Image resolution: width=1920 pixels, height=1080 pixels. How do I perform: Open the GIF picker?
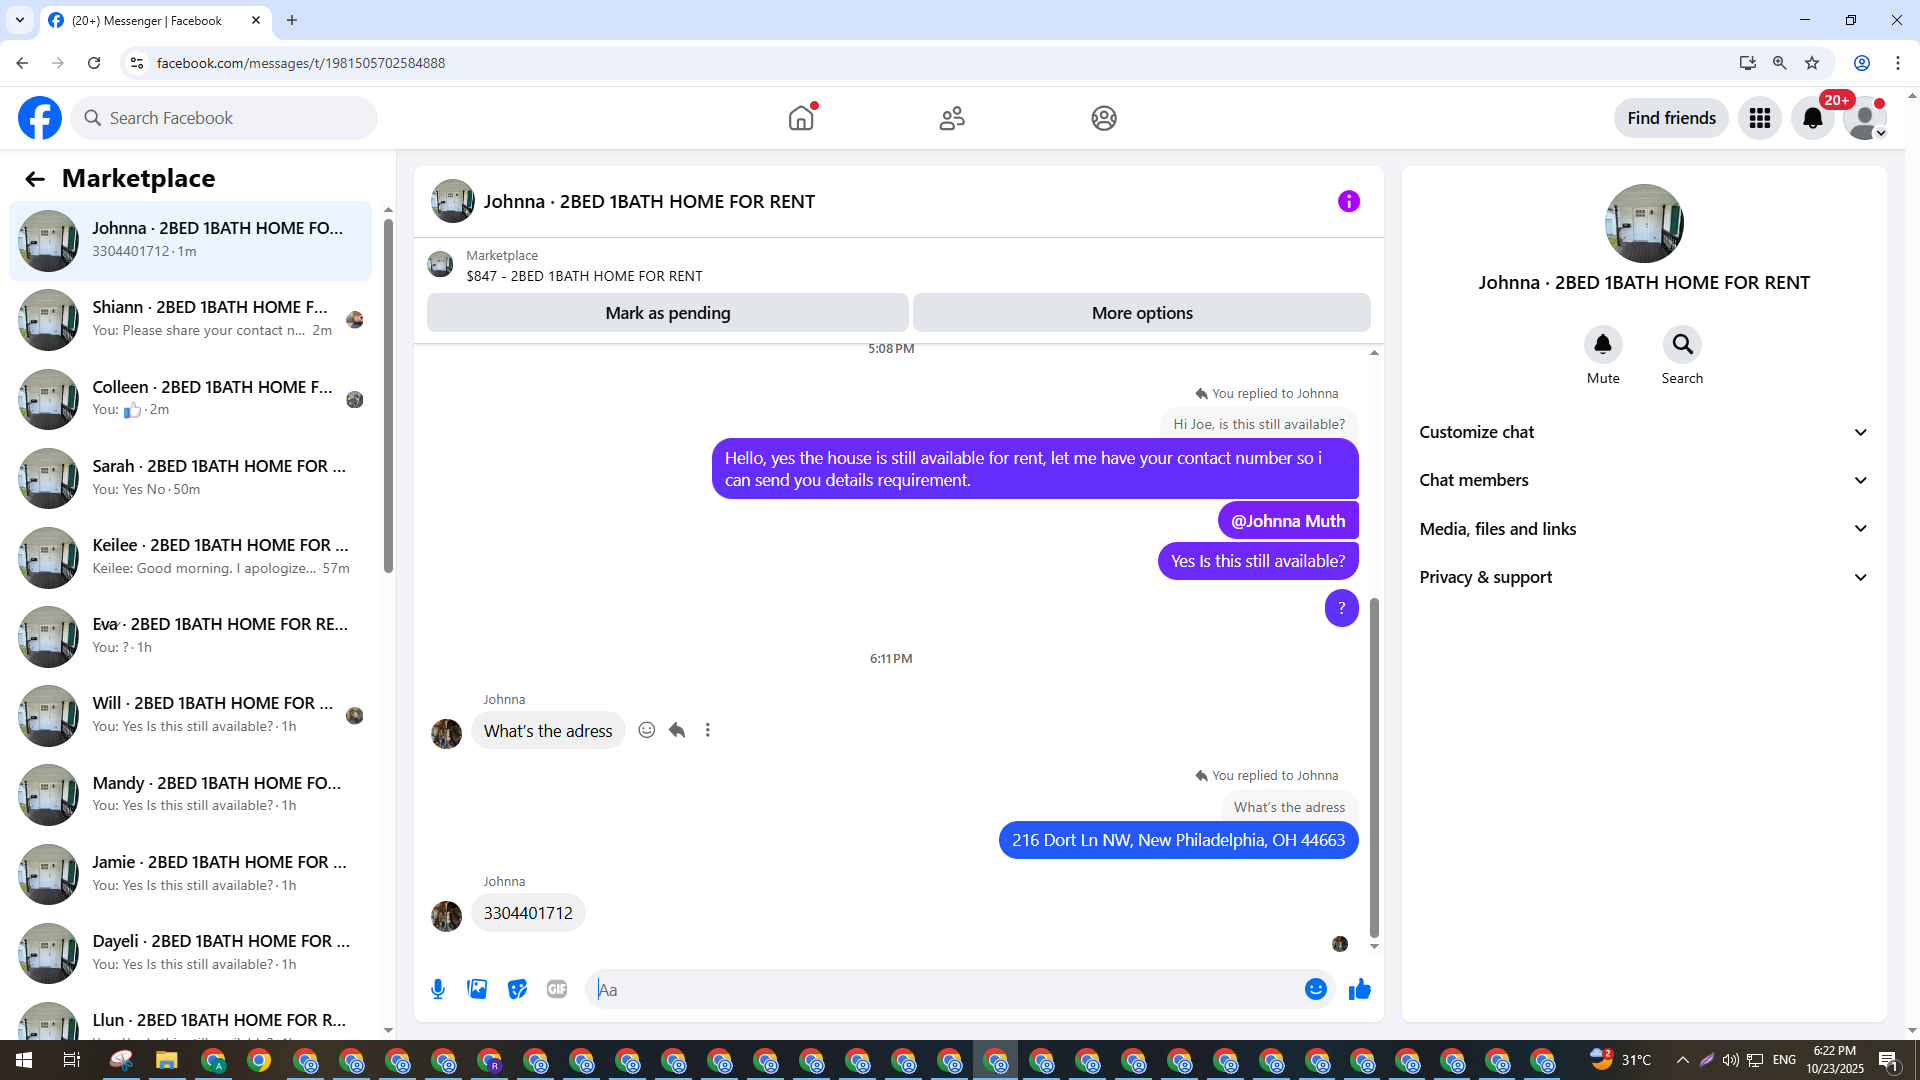(x=557, y=990)
